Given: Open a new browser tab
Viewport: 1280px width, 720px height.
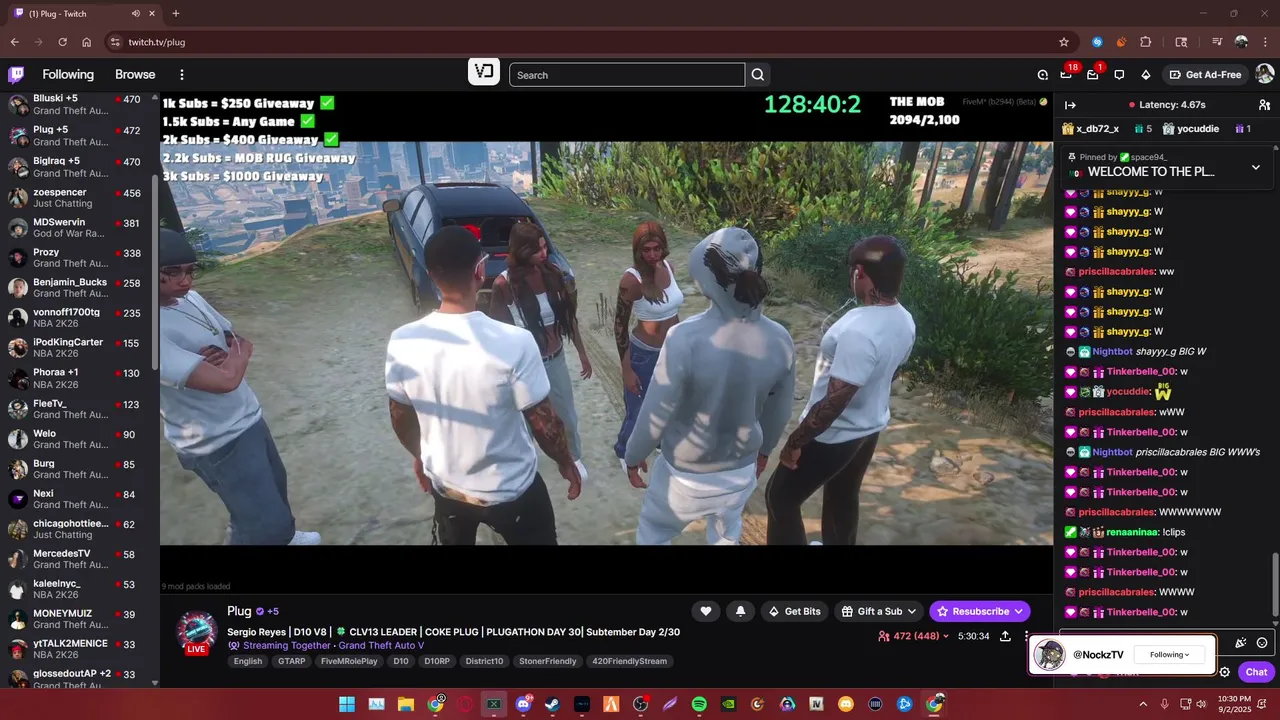Looking at the screenshot, I should 176,14.
